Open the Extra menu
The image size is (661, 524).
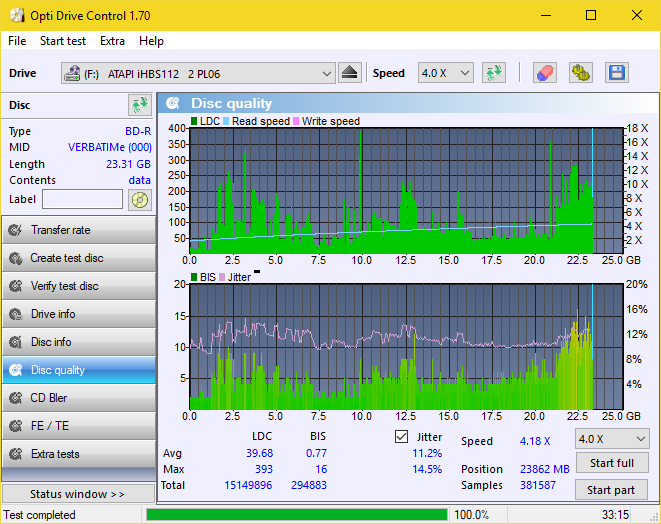click(x=112, y=41)
